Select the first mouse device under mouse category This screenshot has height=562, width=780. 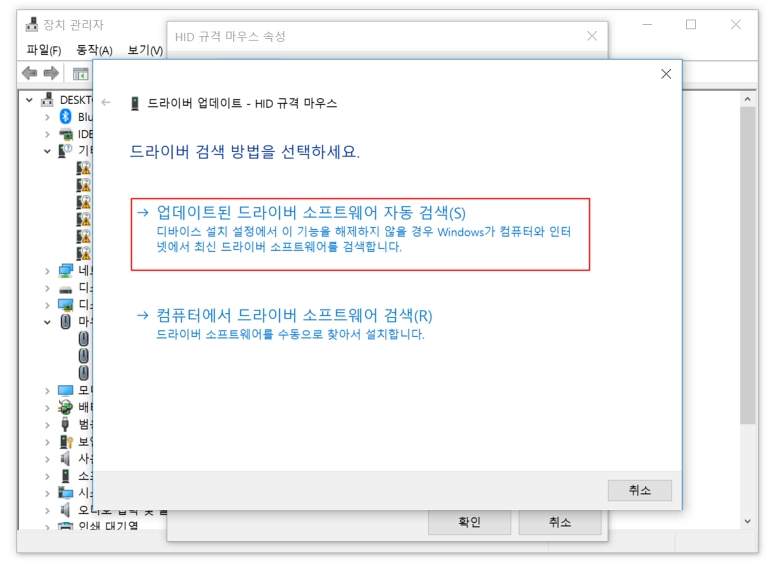pos(84,339)
